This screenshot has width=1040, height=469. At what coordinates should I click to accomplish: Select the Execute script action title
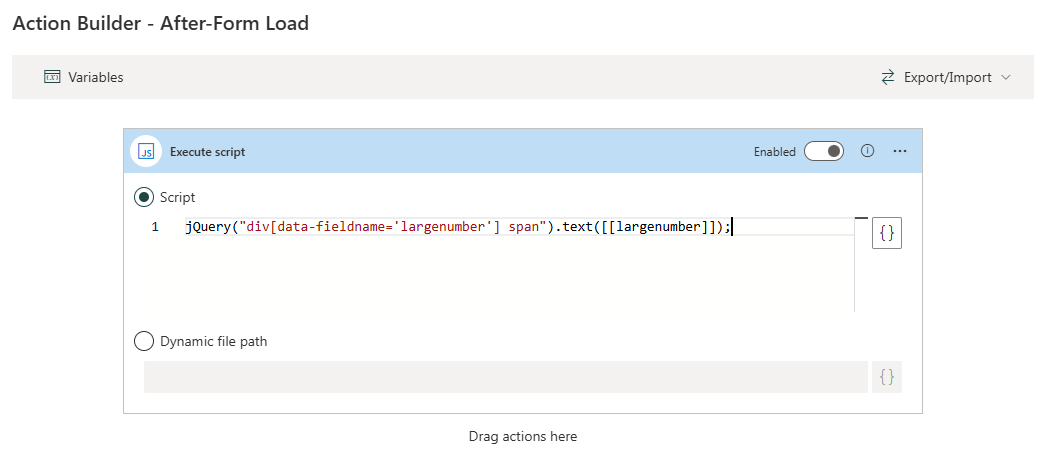(x=207, y=152)
